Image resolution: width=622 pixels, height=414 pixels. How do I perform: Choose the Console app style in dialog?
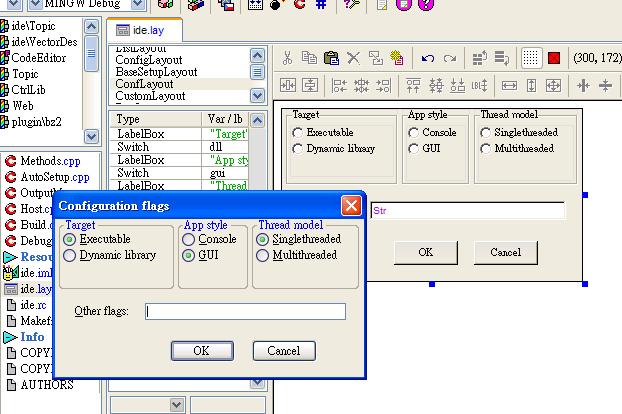(190, 240)
